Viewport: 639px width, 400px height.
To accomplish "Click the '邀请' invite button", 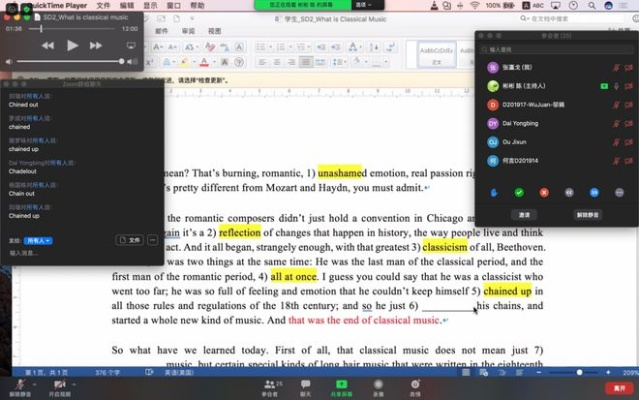I will pos(523,214).
